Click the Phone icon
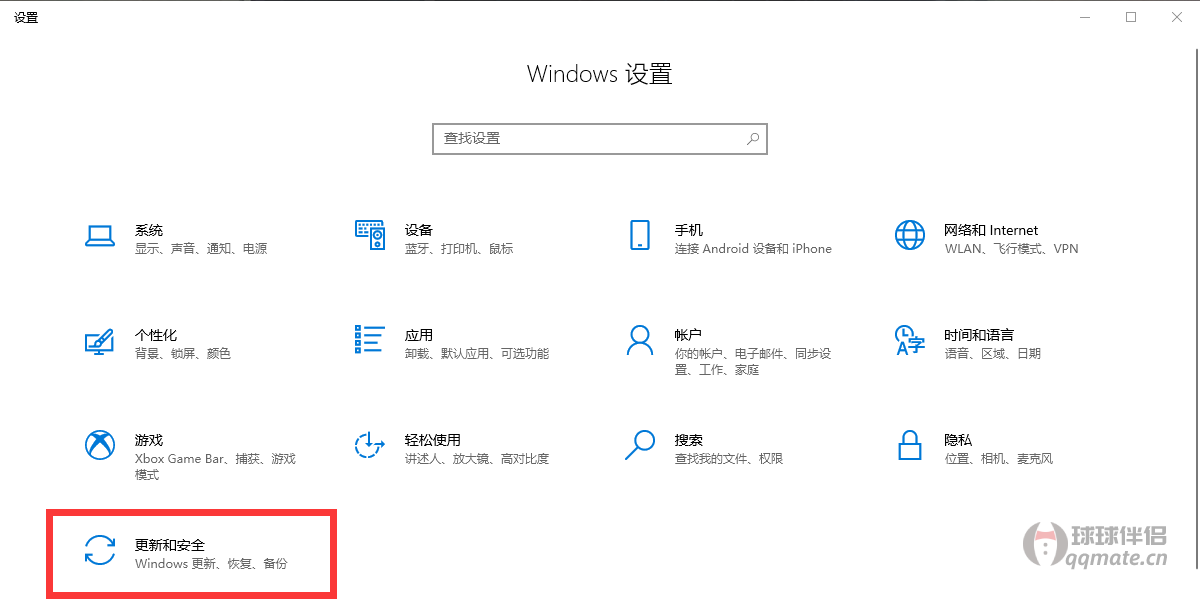 (x=640, y=236)
